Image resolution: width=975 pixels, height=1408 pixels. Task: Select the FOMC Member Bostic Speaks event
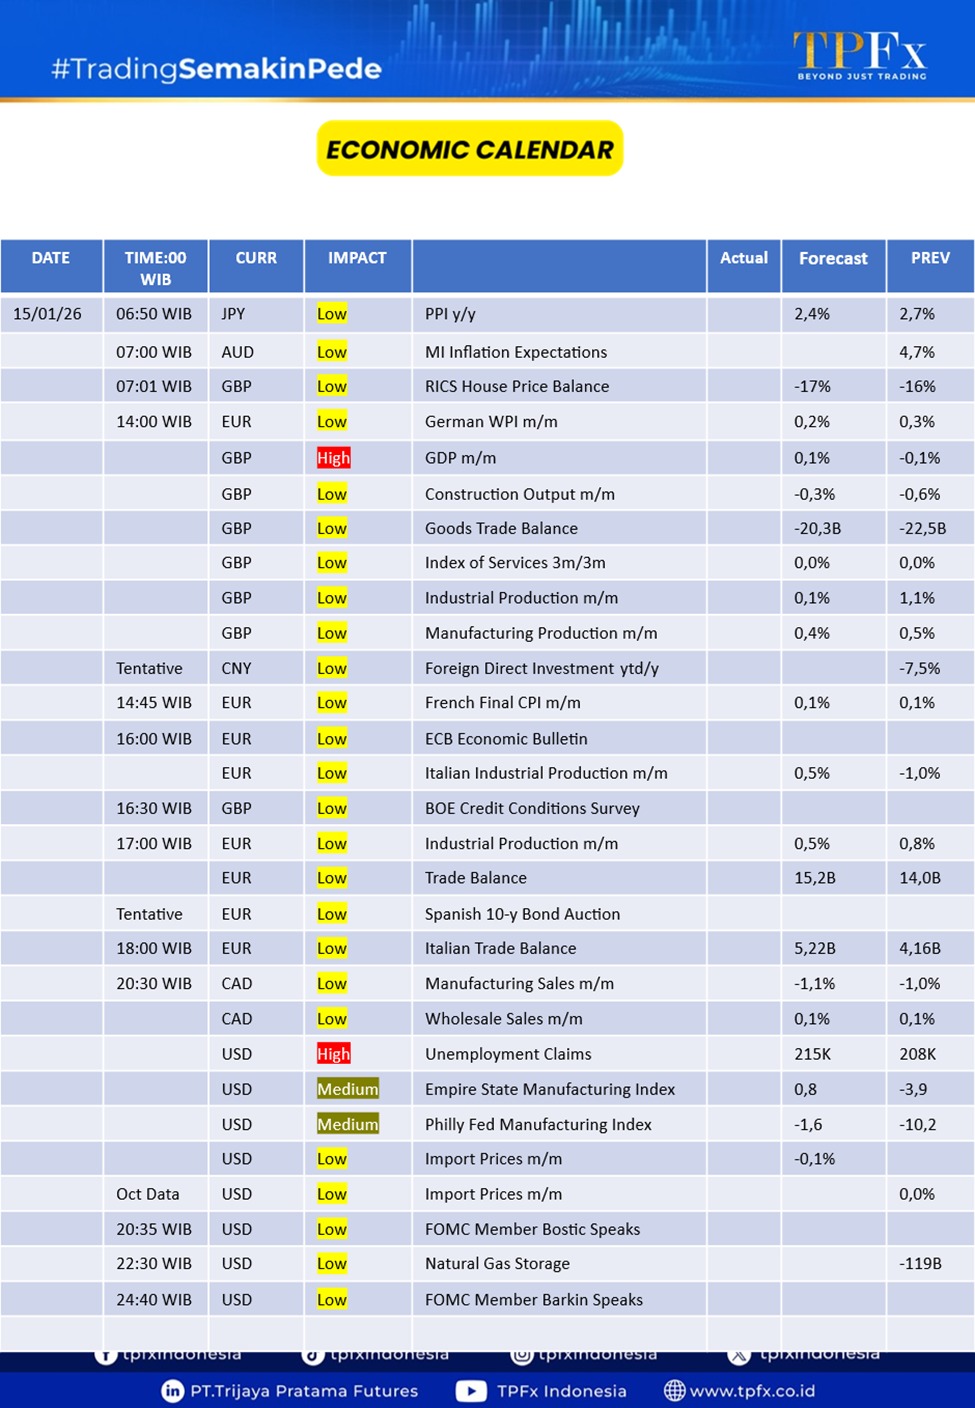coord(532,1229)
